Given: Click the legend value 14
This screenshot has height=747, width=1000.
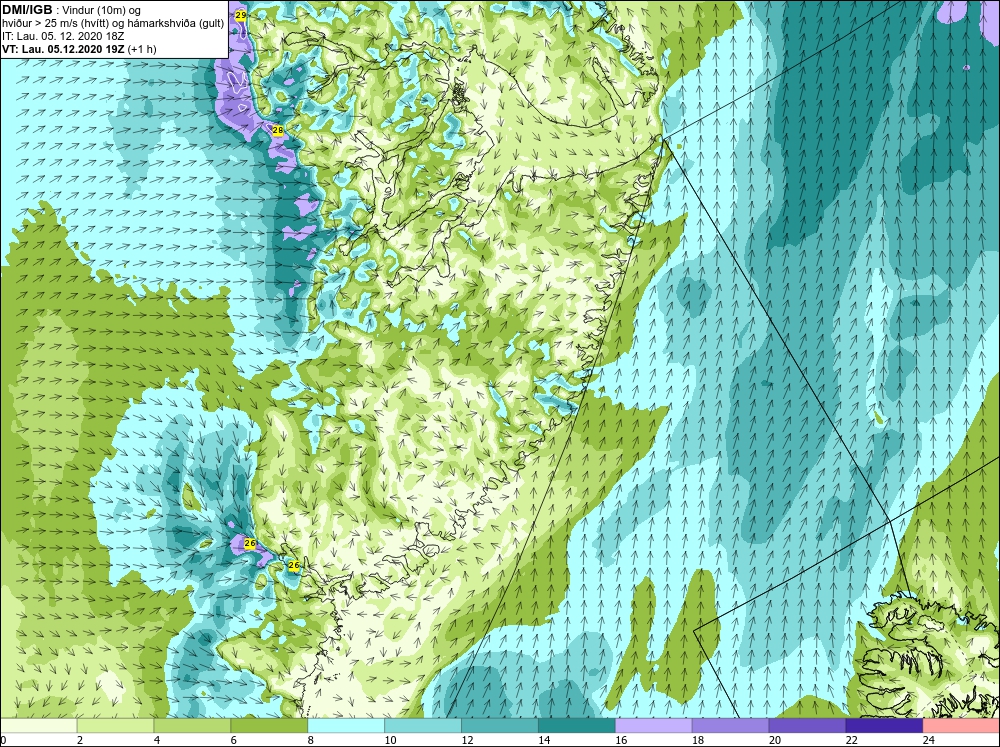Looking at the screenshot, I should 543,740.
